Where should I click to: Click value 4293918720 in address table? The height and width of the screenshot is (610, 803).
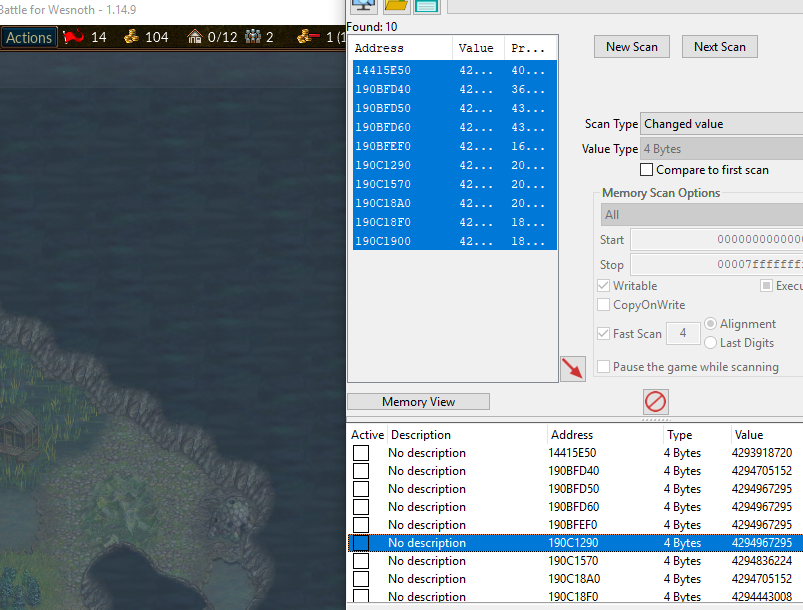click(x=762, y=453)
